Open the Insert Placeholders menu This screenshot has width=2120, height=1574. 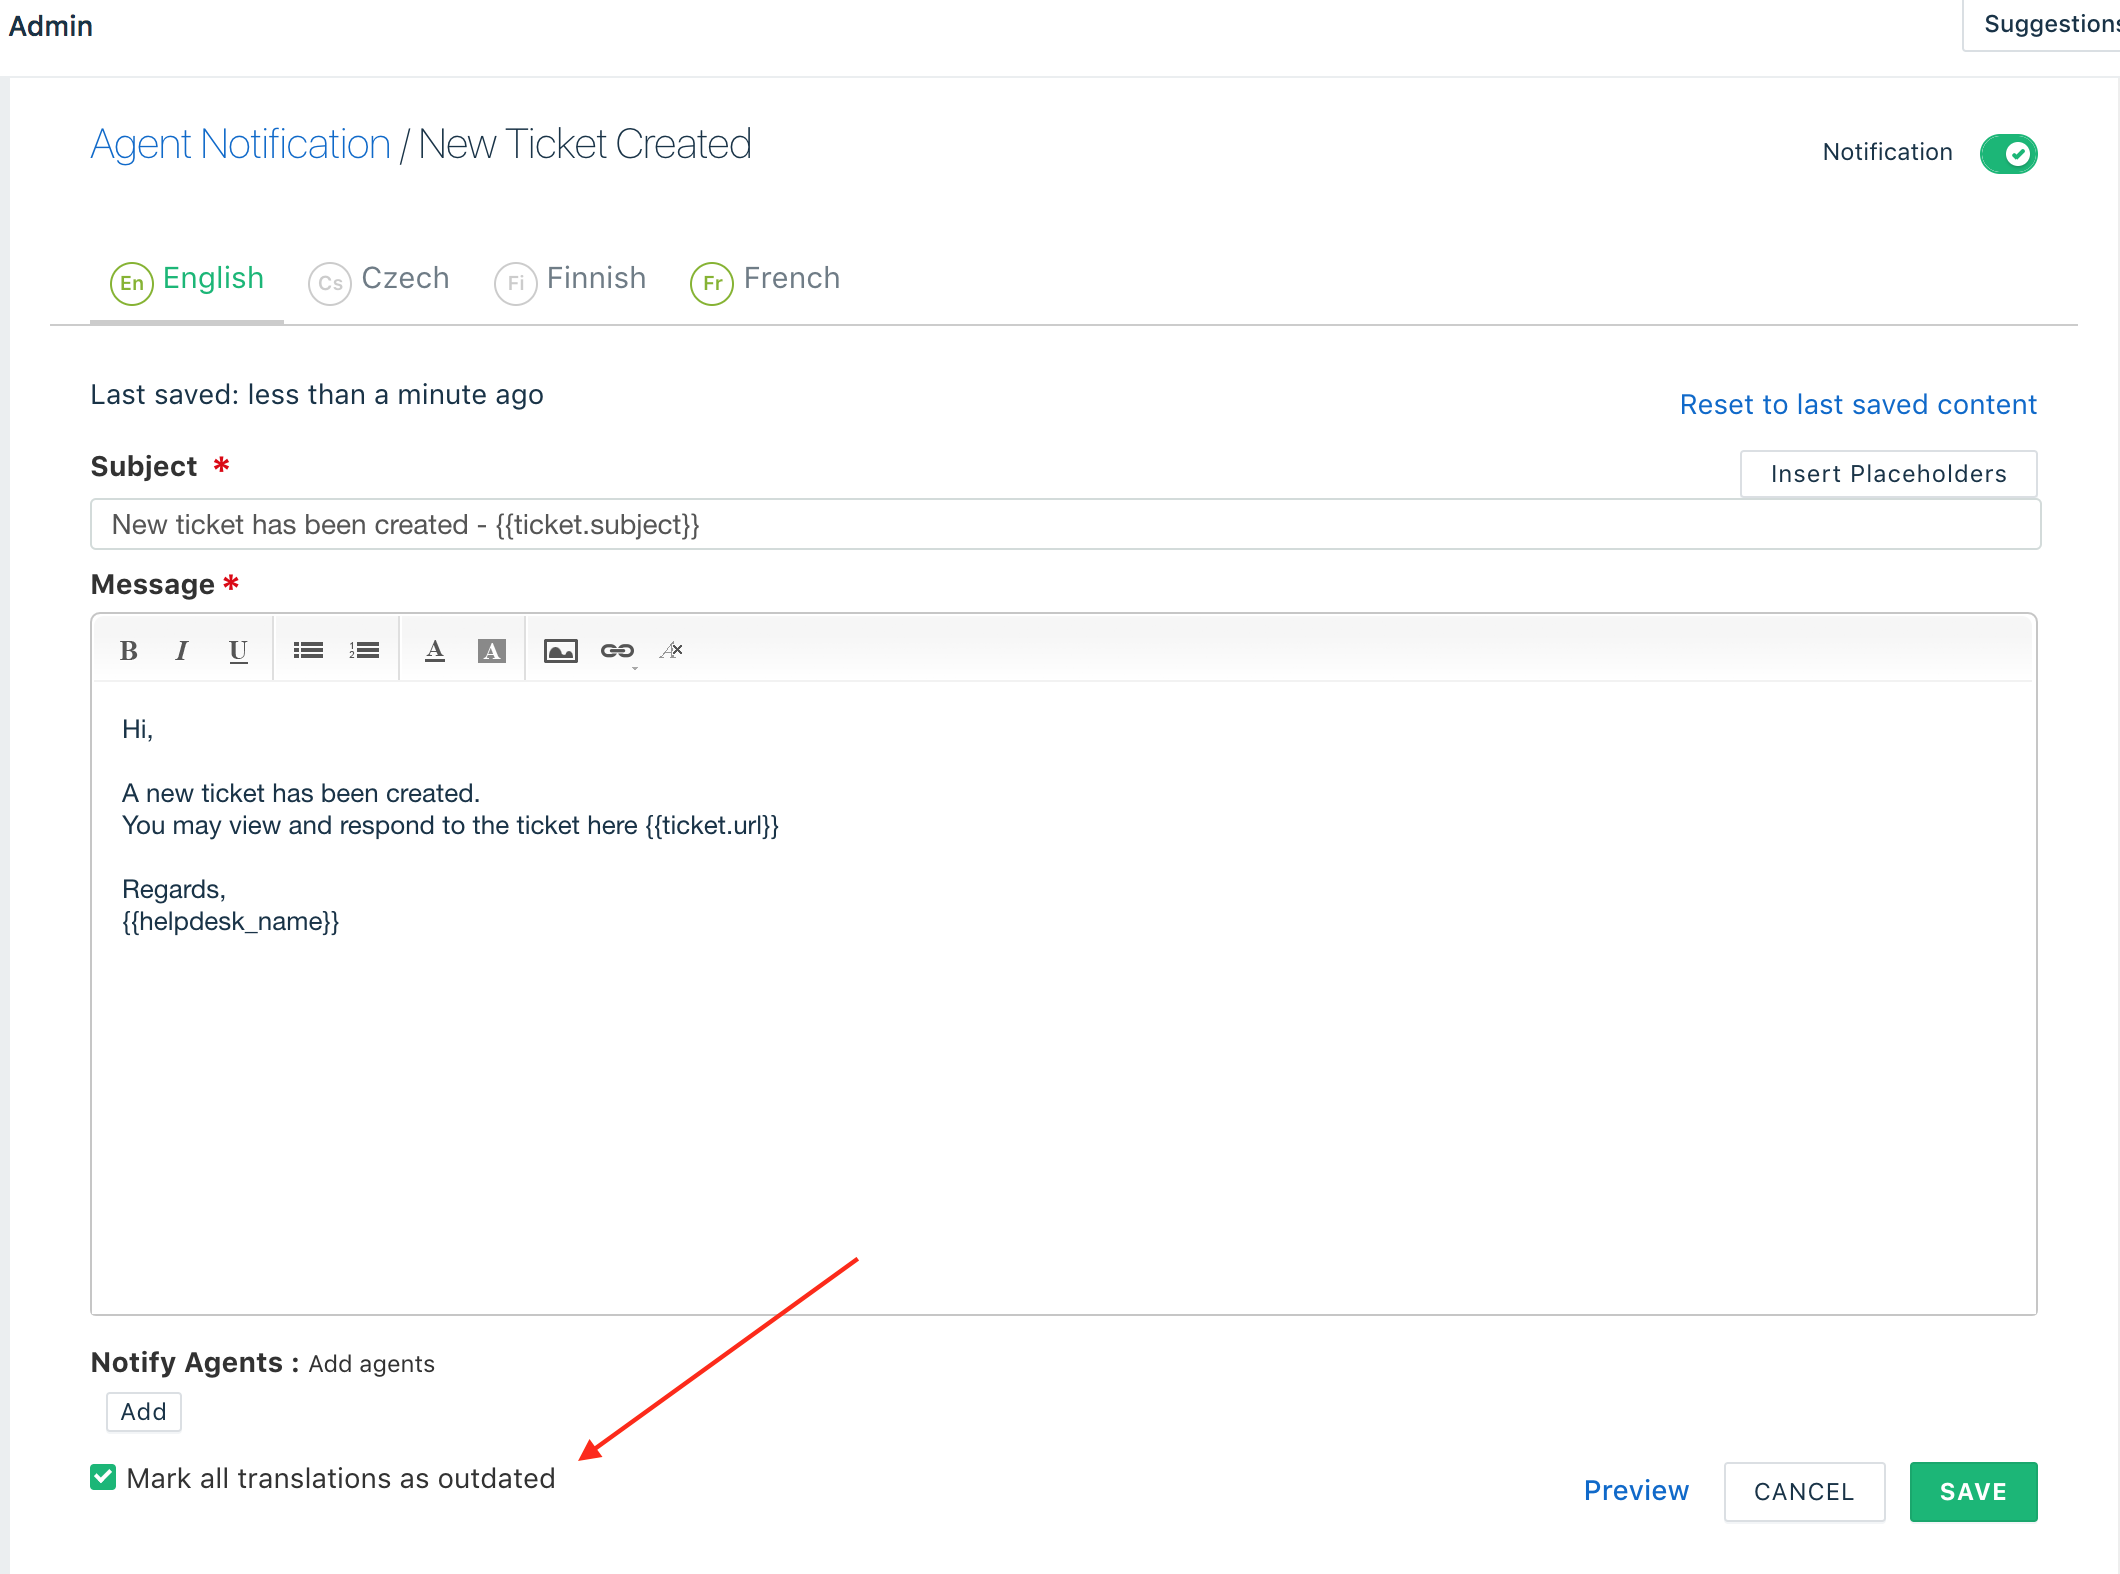(x=1888, y=474)
